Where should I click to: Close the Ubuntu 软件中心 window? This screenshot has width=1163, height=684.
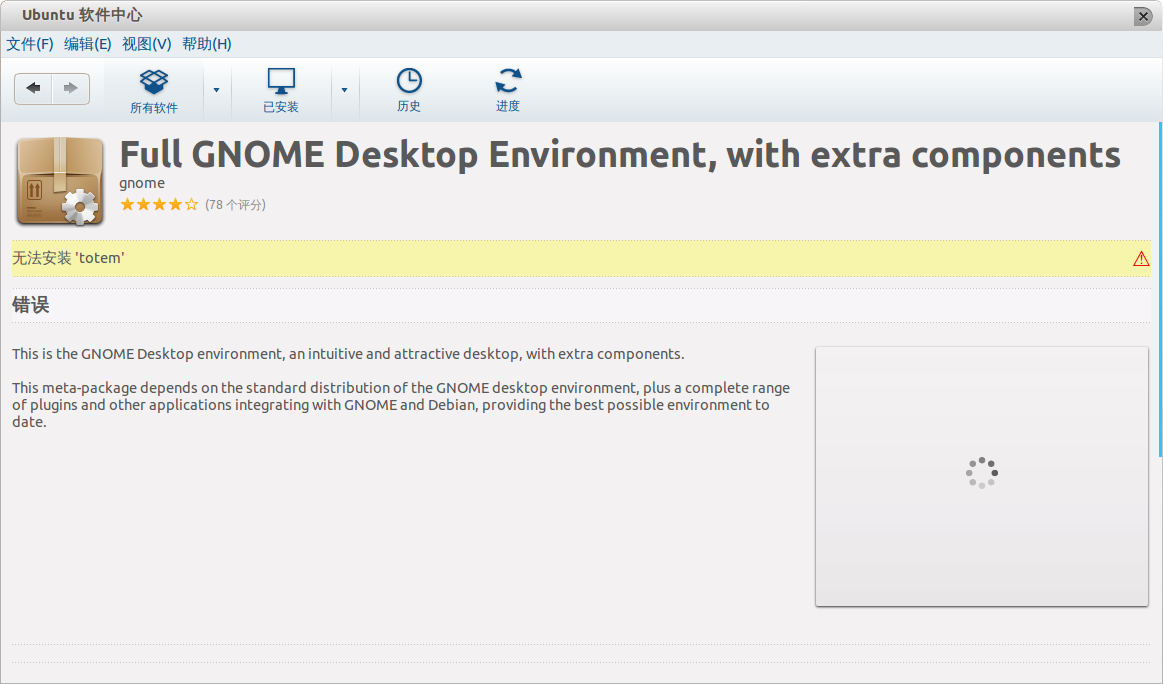[x=1143, y=16]
